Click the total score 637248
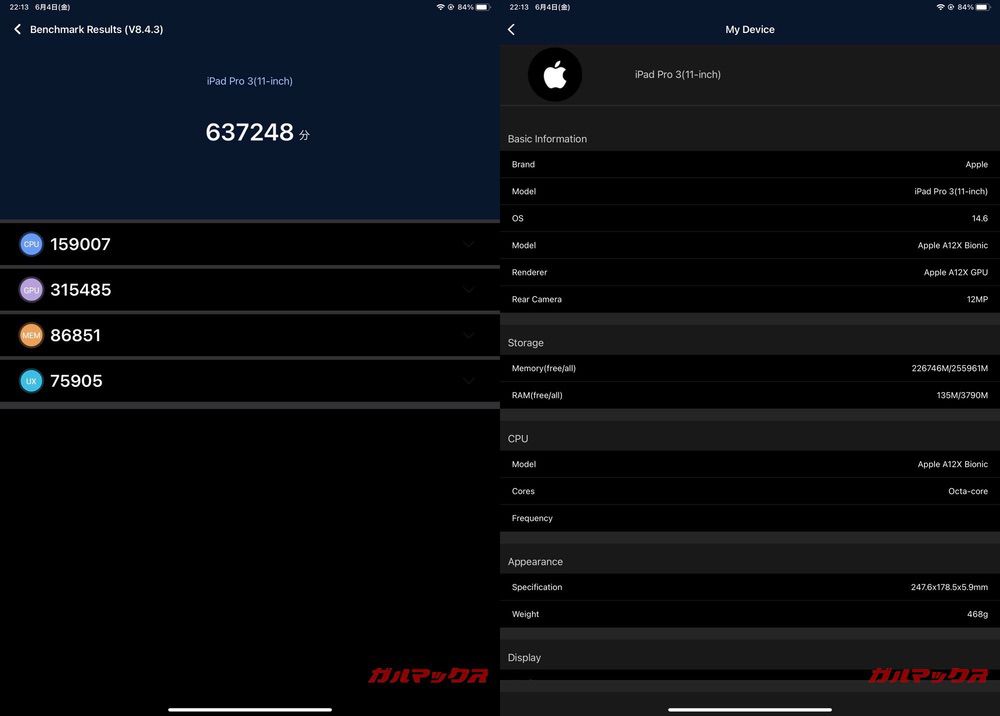This screenshot has height=716, width=1000. 250,131
